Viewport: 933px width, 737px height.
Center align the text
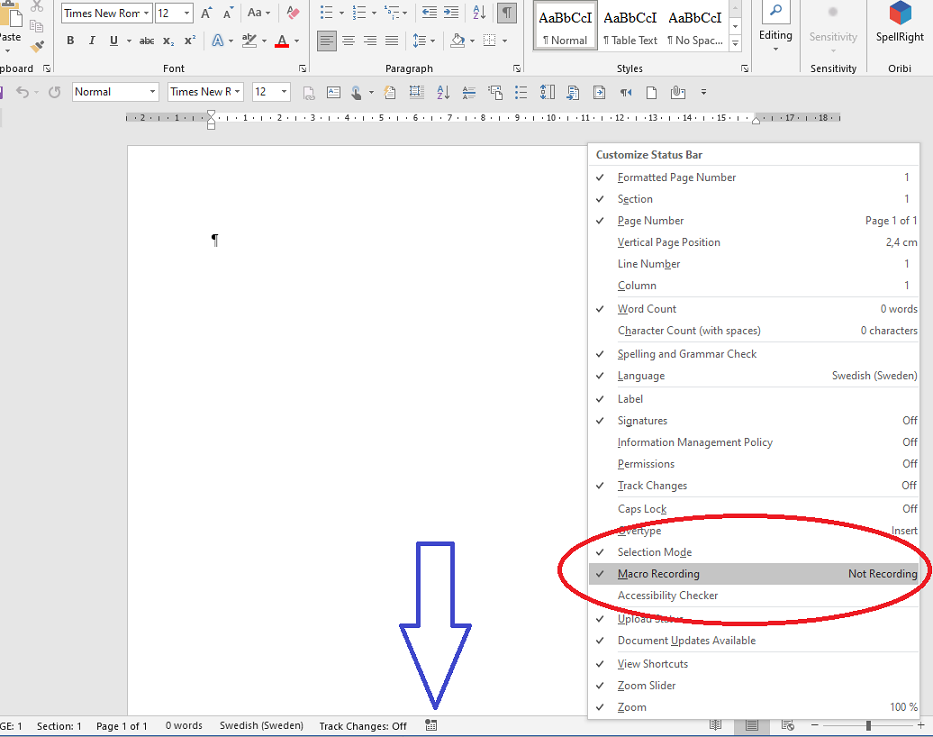(x=348, y=40)
